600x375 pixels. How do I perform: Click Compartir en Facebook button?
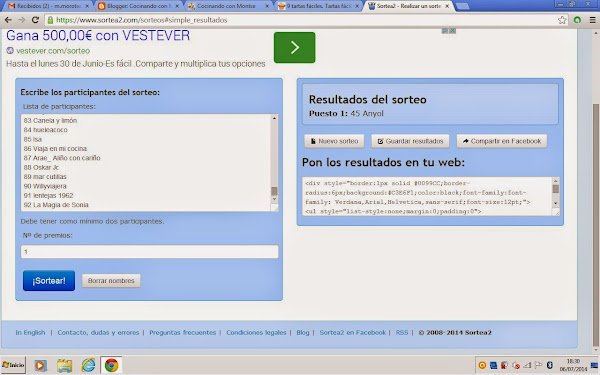coord(502,141)
